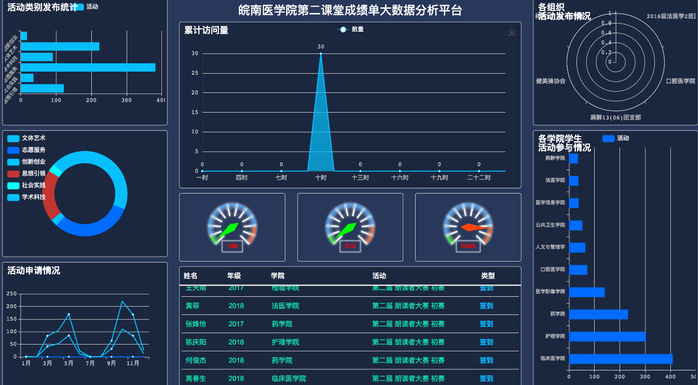Click the peak data point labeled 30
Viewport: 698px width, 385px height.
point(321,53)
